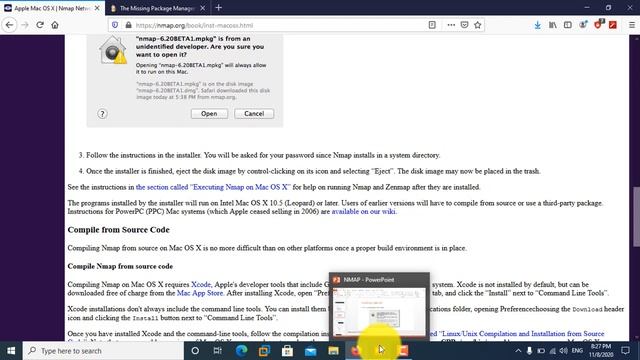Image resolution: width=640 pixels, height=360 pixels.
Task: Open the clock and calendar flyout
Action: click(601, 351)
